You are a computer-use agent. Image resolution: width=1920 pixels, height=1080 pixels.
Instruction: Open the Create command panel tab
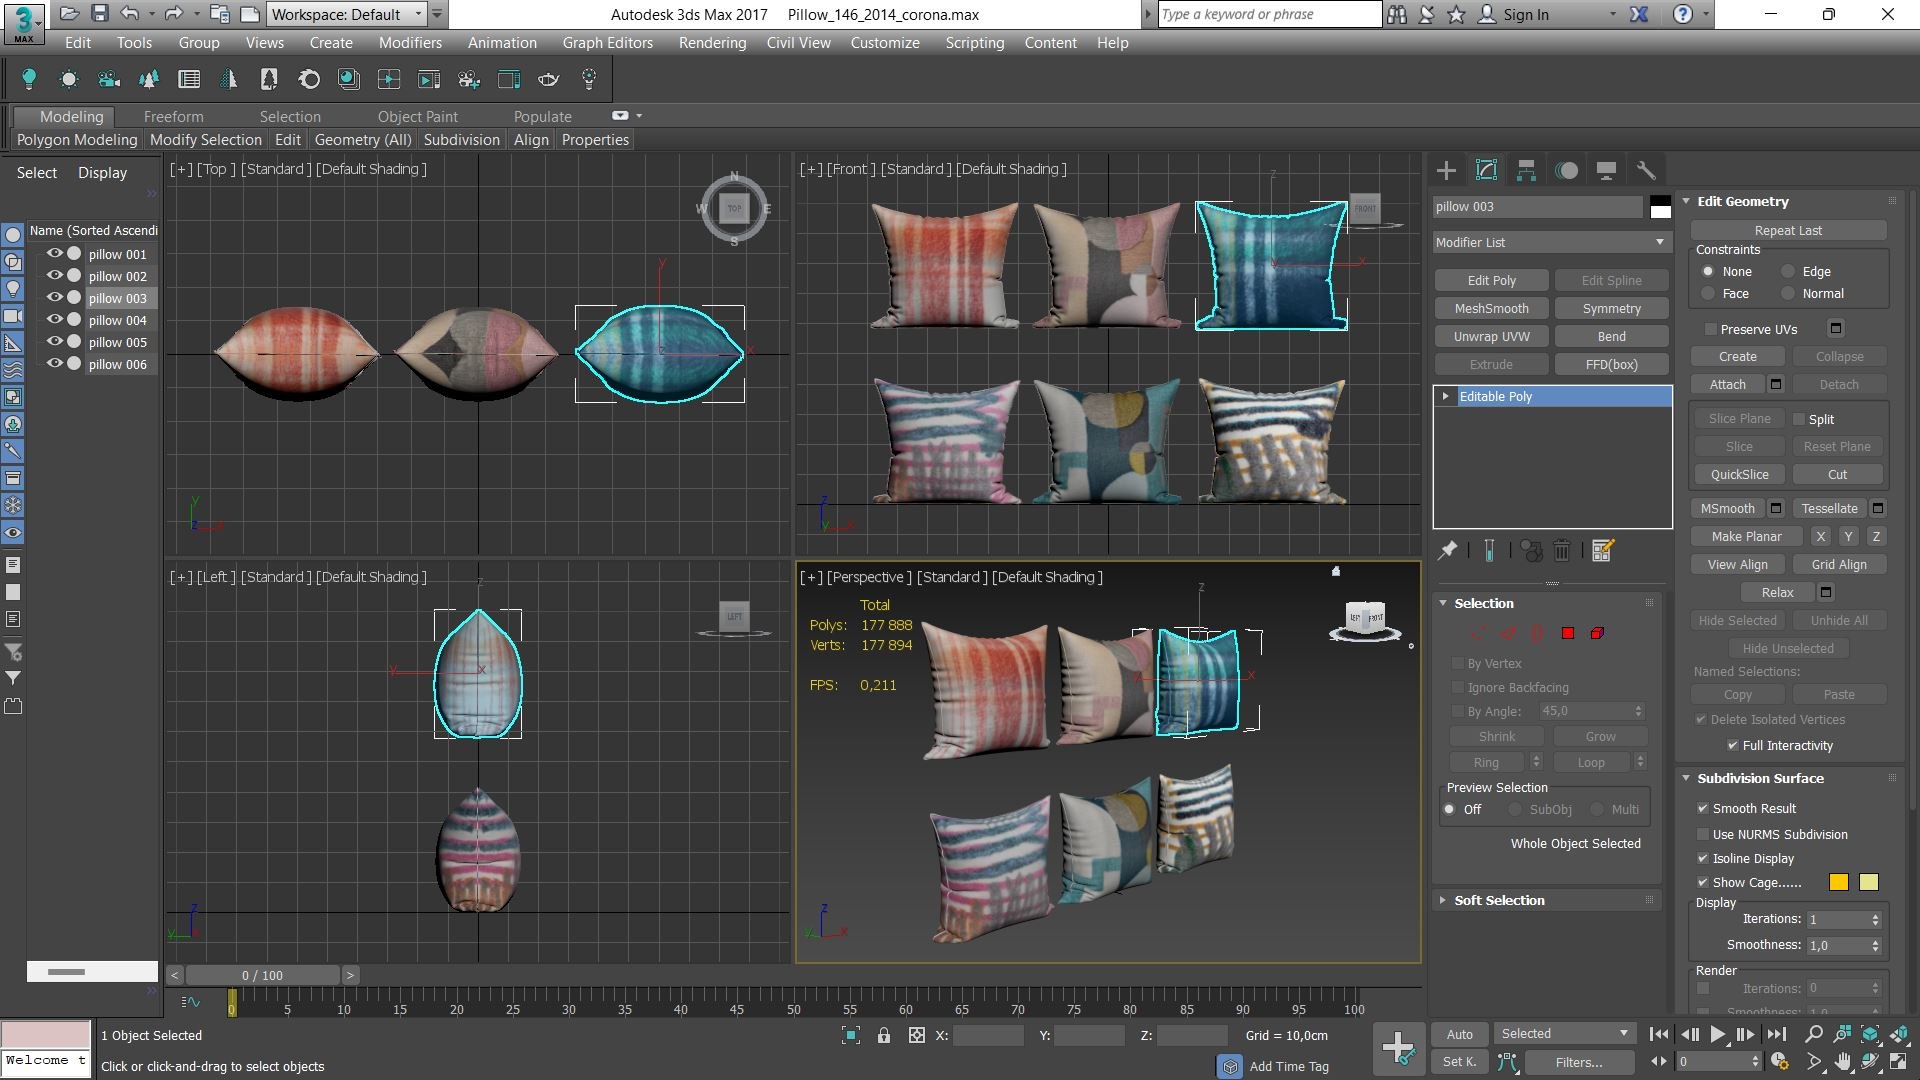pos(1446,170)
